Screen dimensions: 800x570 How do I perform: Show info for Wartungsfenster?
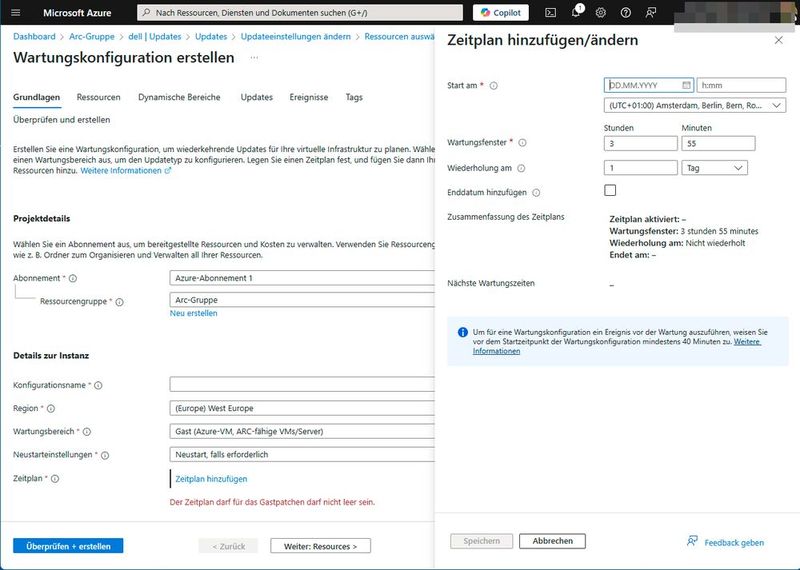click(x=522, y=143)
